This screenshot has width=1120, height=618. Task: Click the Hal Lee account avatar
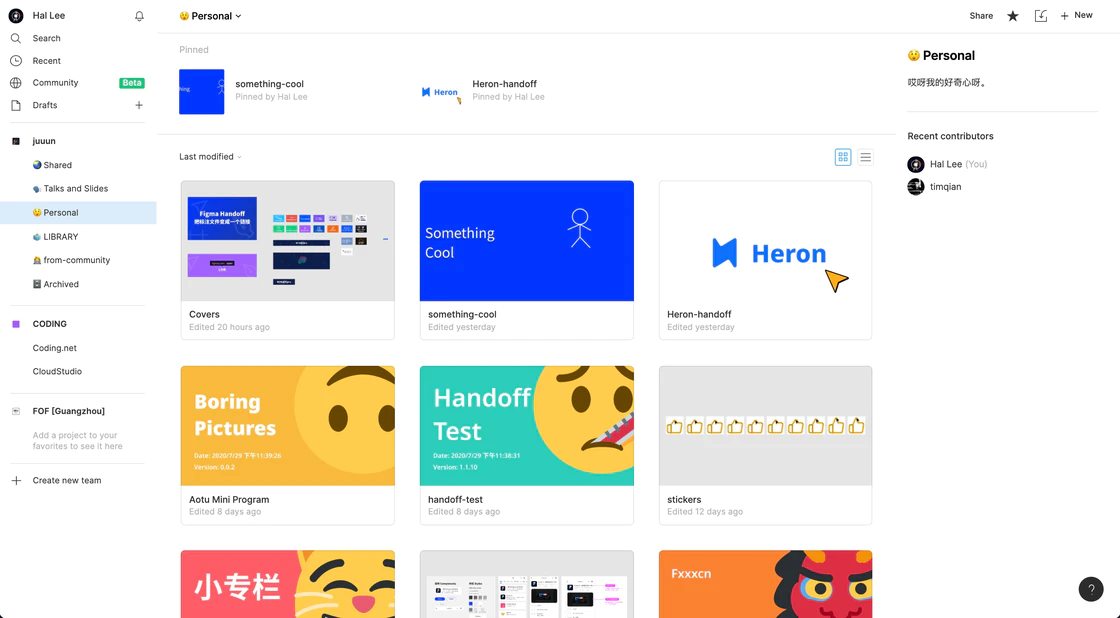pyautogui.click(x=16, y=16)
